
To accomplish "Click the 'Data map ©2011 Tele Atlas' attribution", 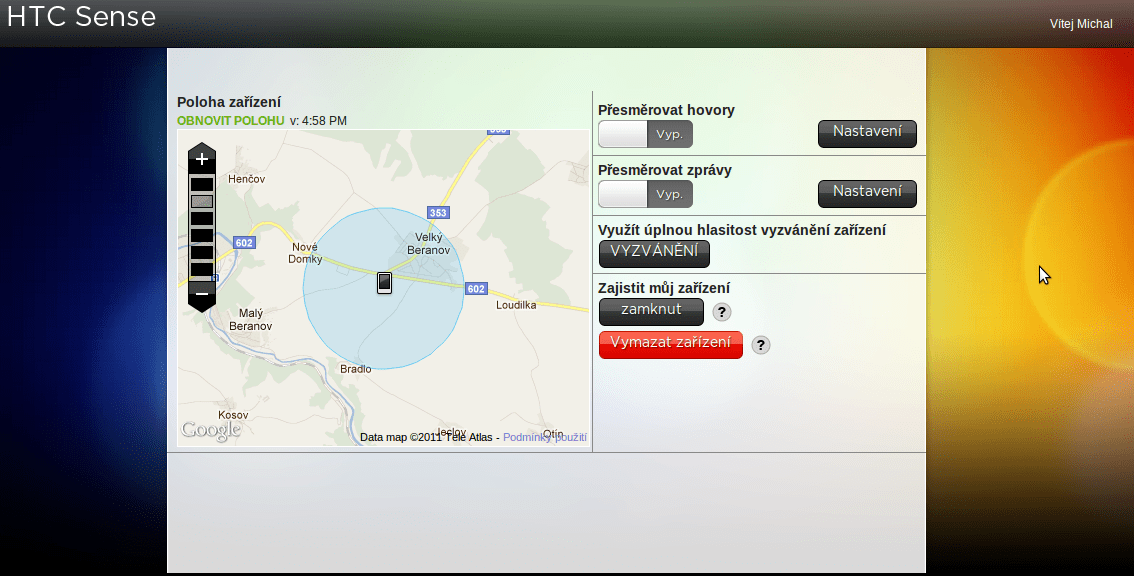I will [x=426, y=437].
